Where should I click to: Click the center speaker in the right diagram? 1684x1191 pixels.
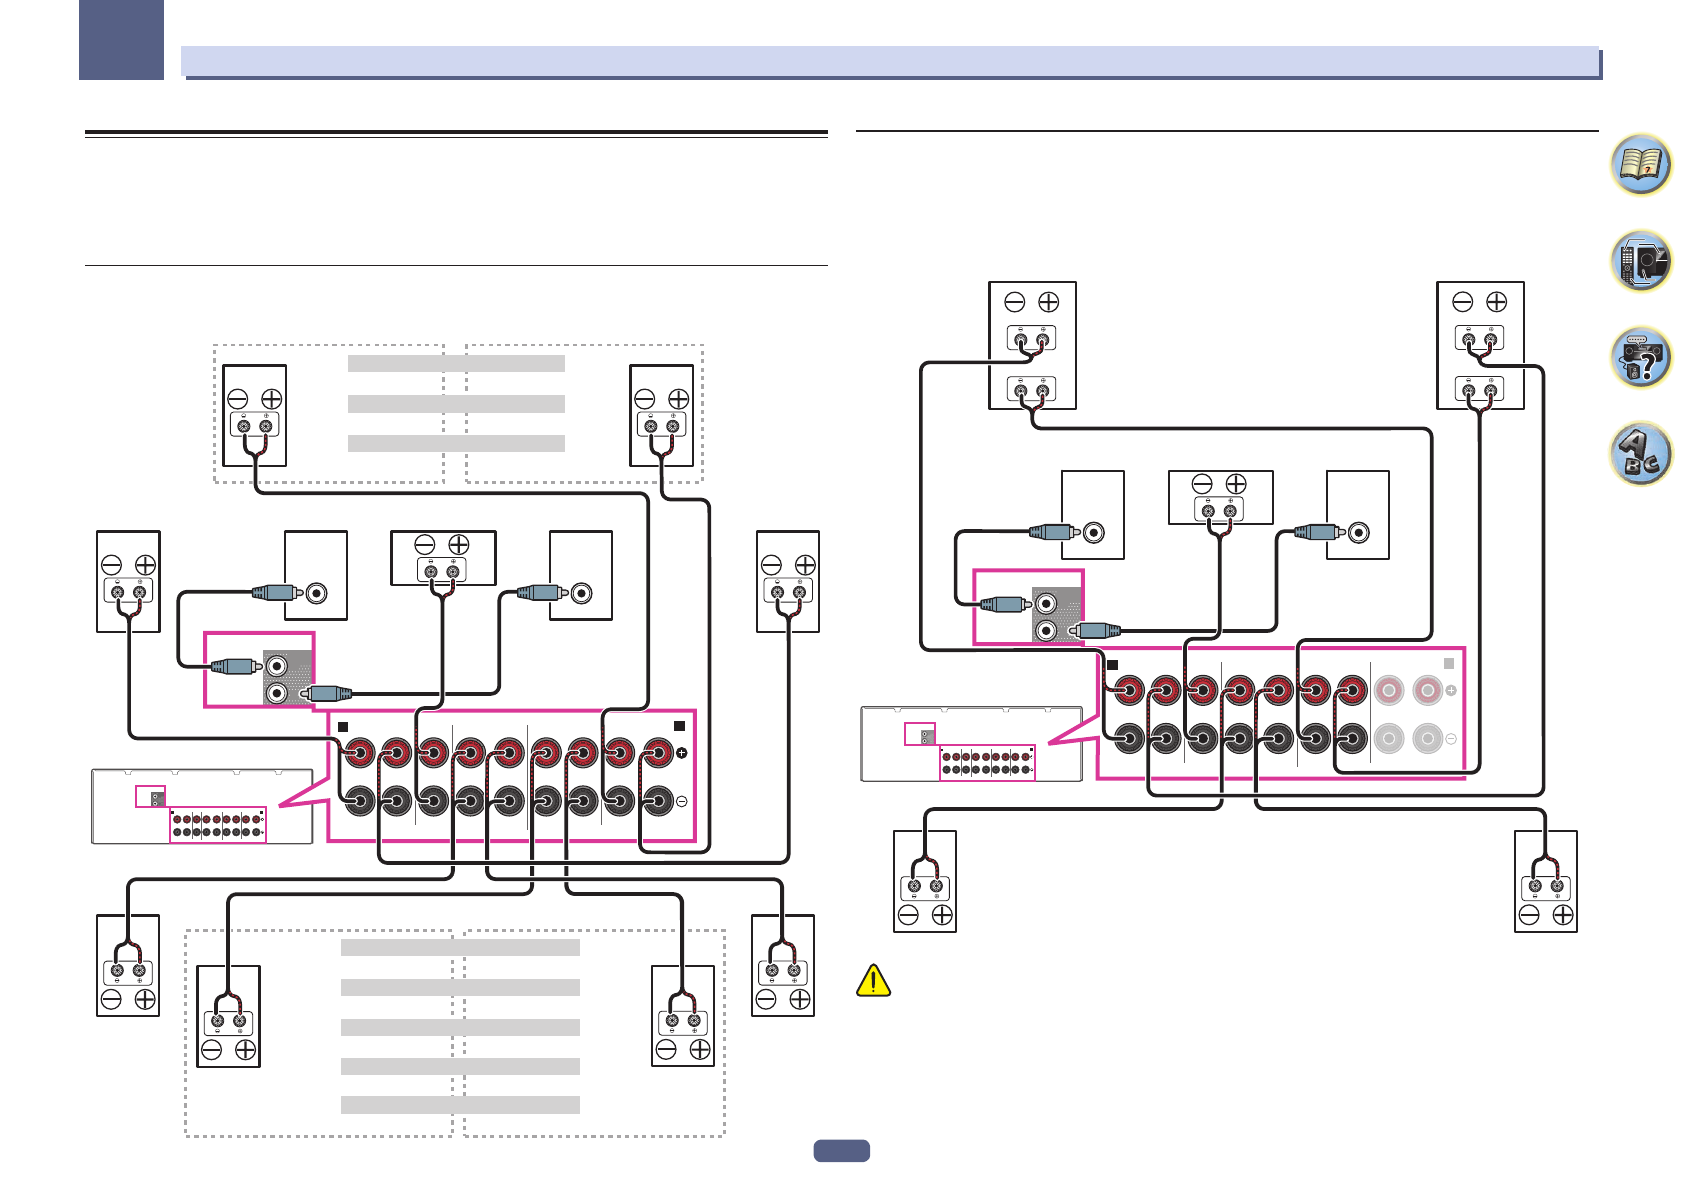pos(1220,497)
